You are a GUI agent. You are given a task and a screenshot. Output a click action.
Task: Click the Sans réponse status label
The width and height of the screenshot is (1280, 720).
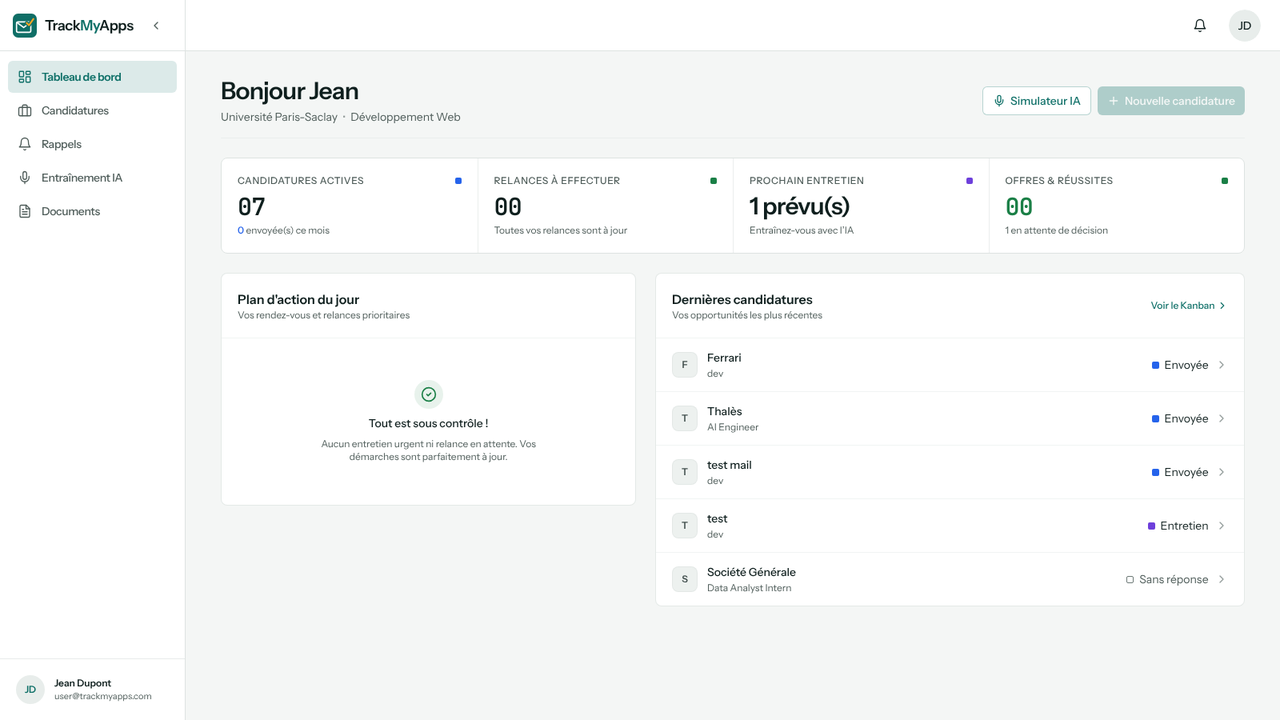coord(1167,579)
